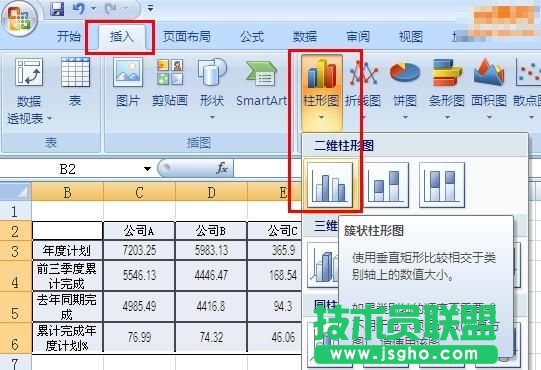Click the 年度计划 cell
541x370 pixels.
(68, 251)
